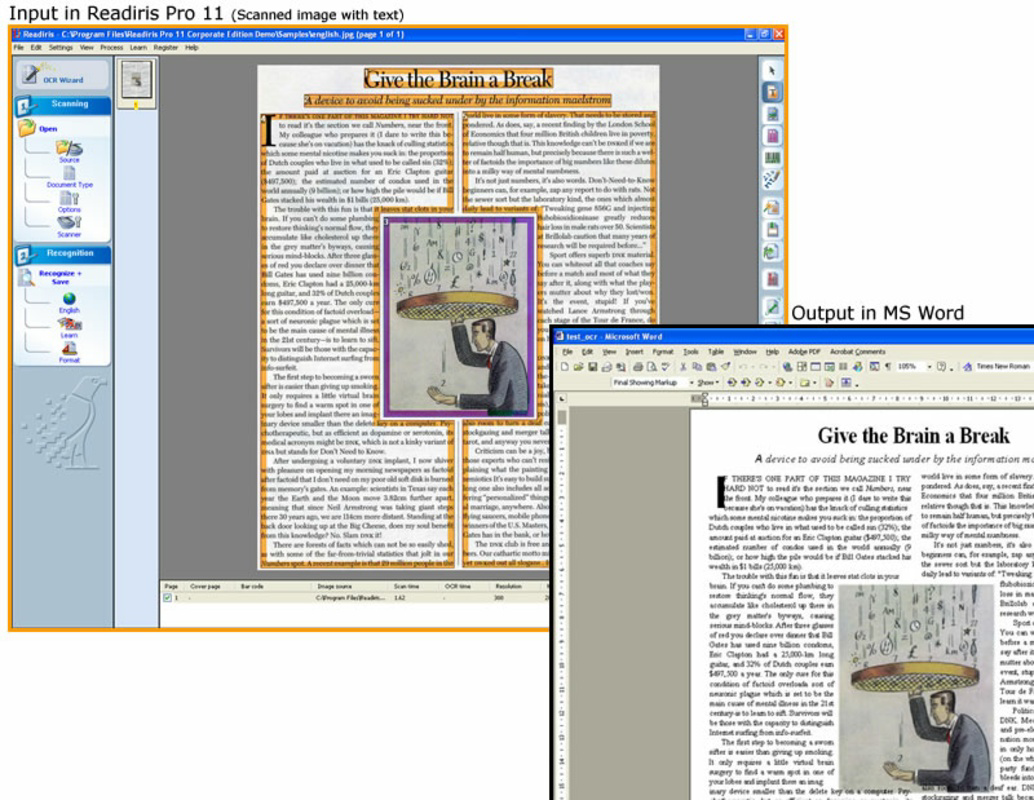Screen dimensions: 1034x800
Task: Click the Paste icon in Word
Action: pos(712,367)
